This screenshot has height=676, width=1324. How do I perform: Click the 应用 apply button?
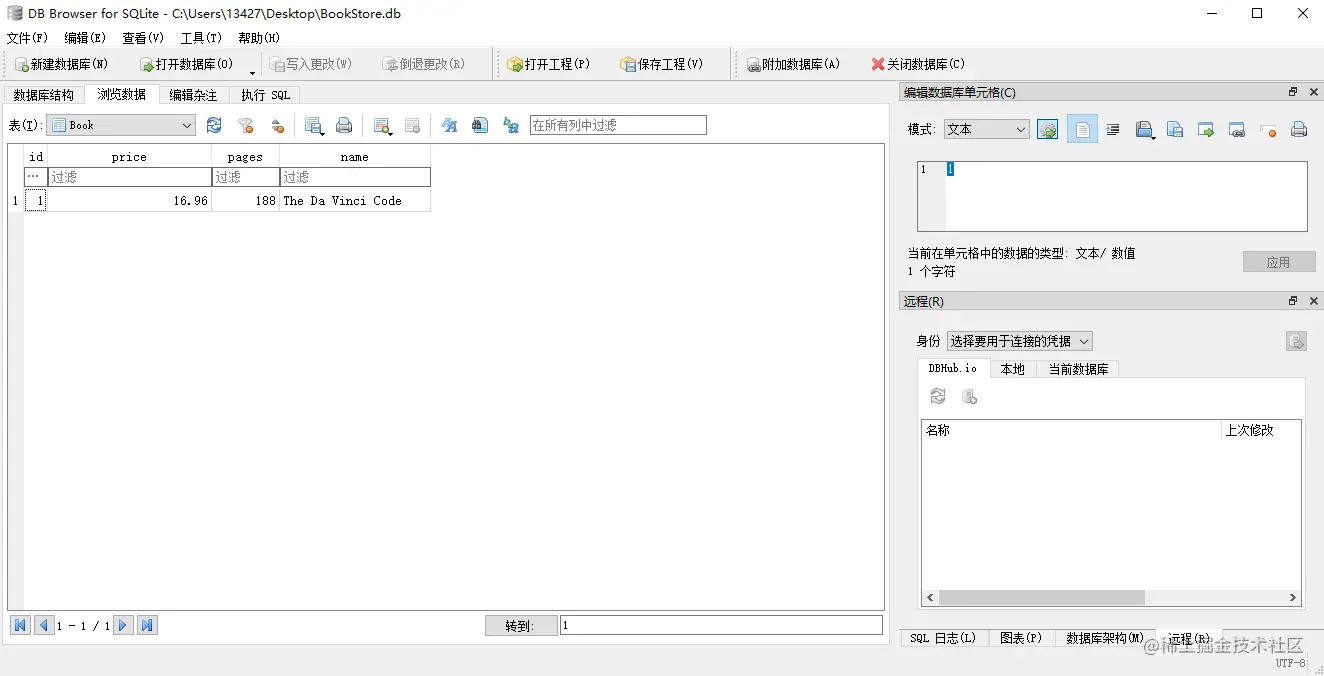[x=1279, y=262]
